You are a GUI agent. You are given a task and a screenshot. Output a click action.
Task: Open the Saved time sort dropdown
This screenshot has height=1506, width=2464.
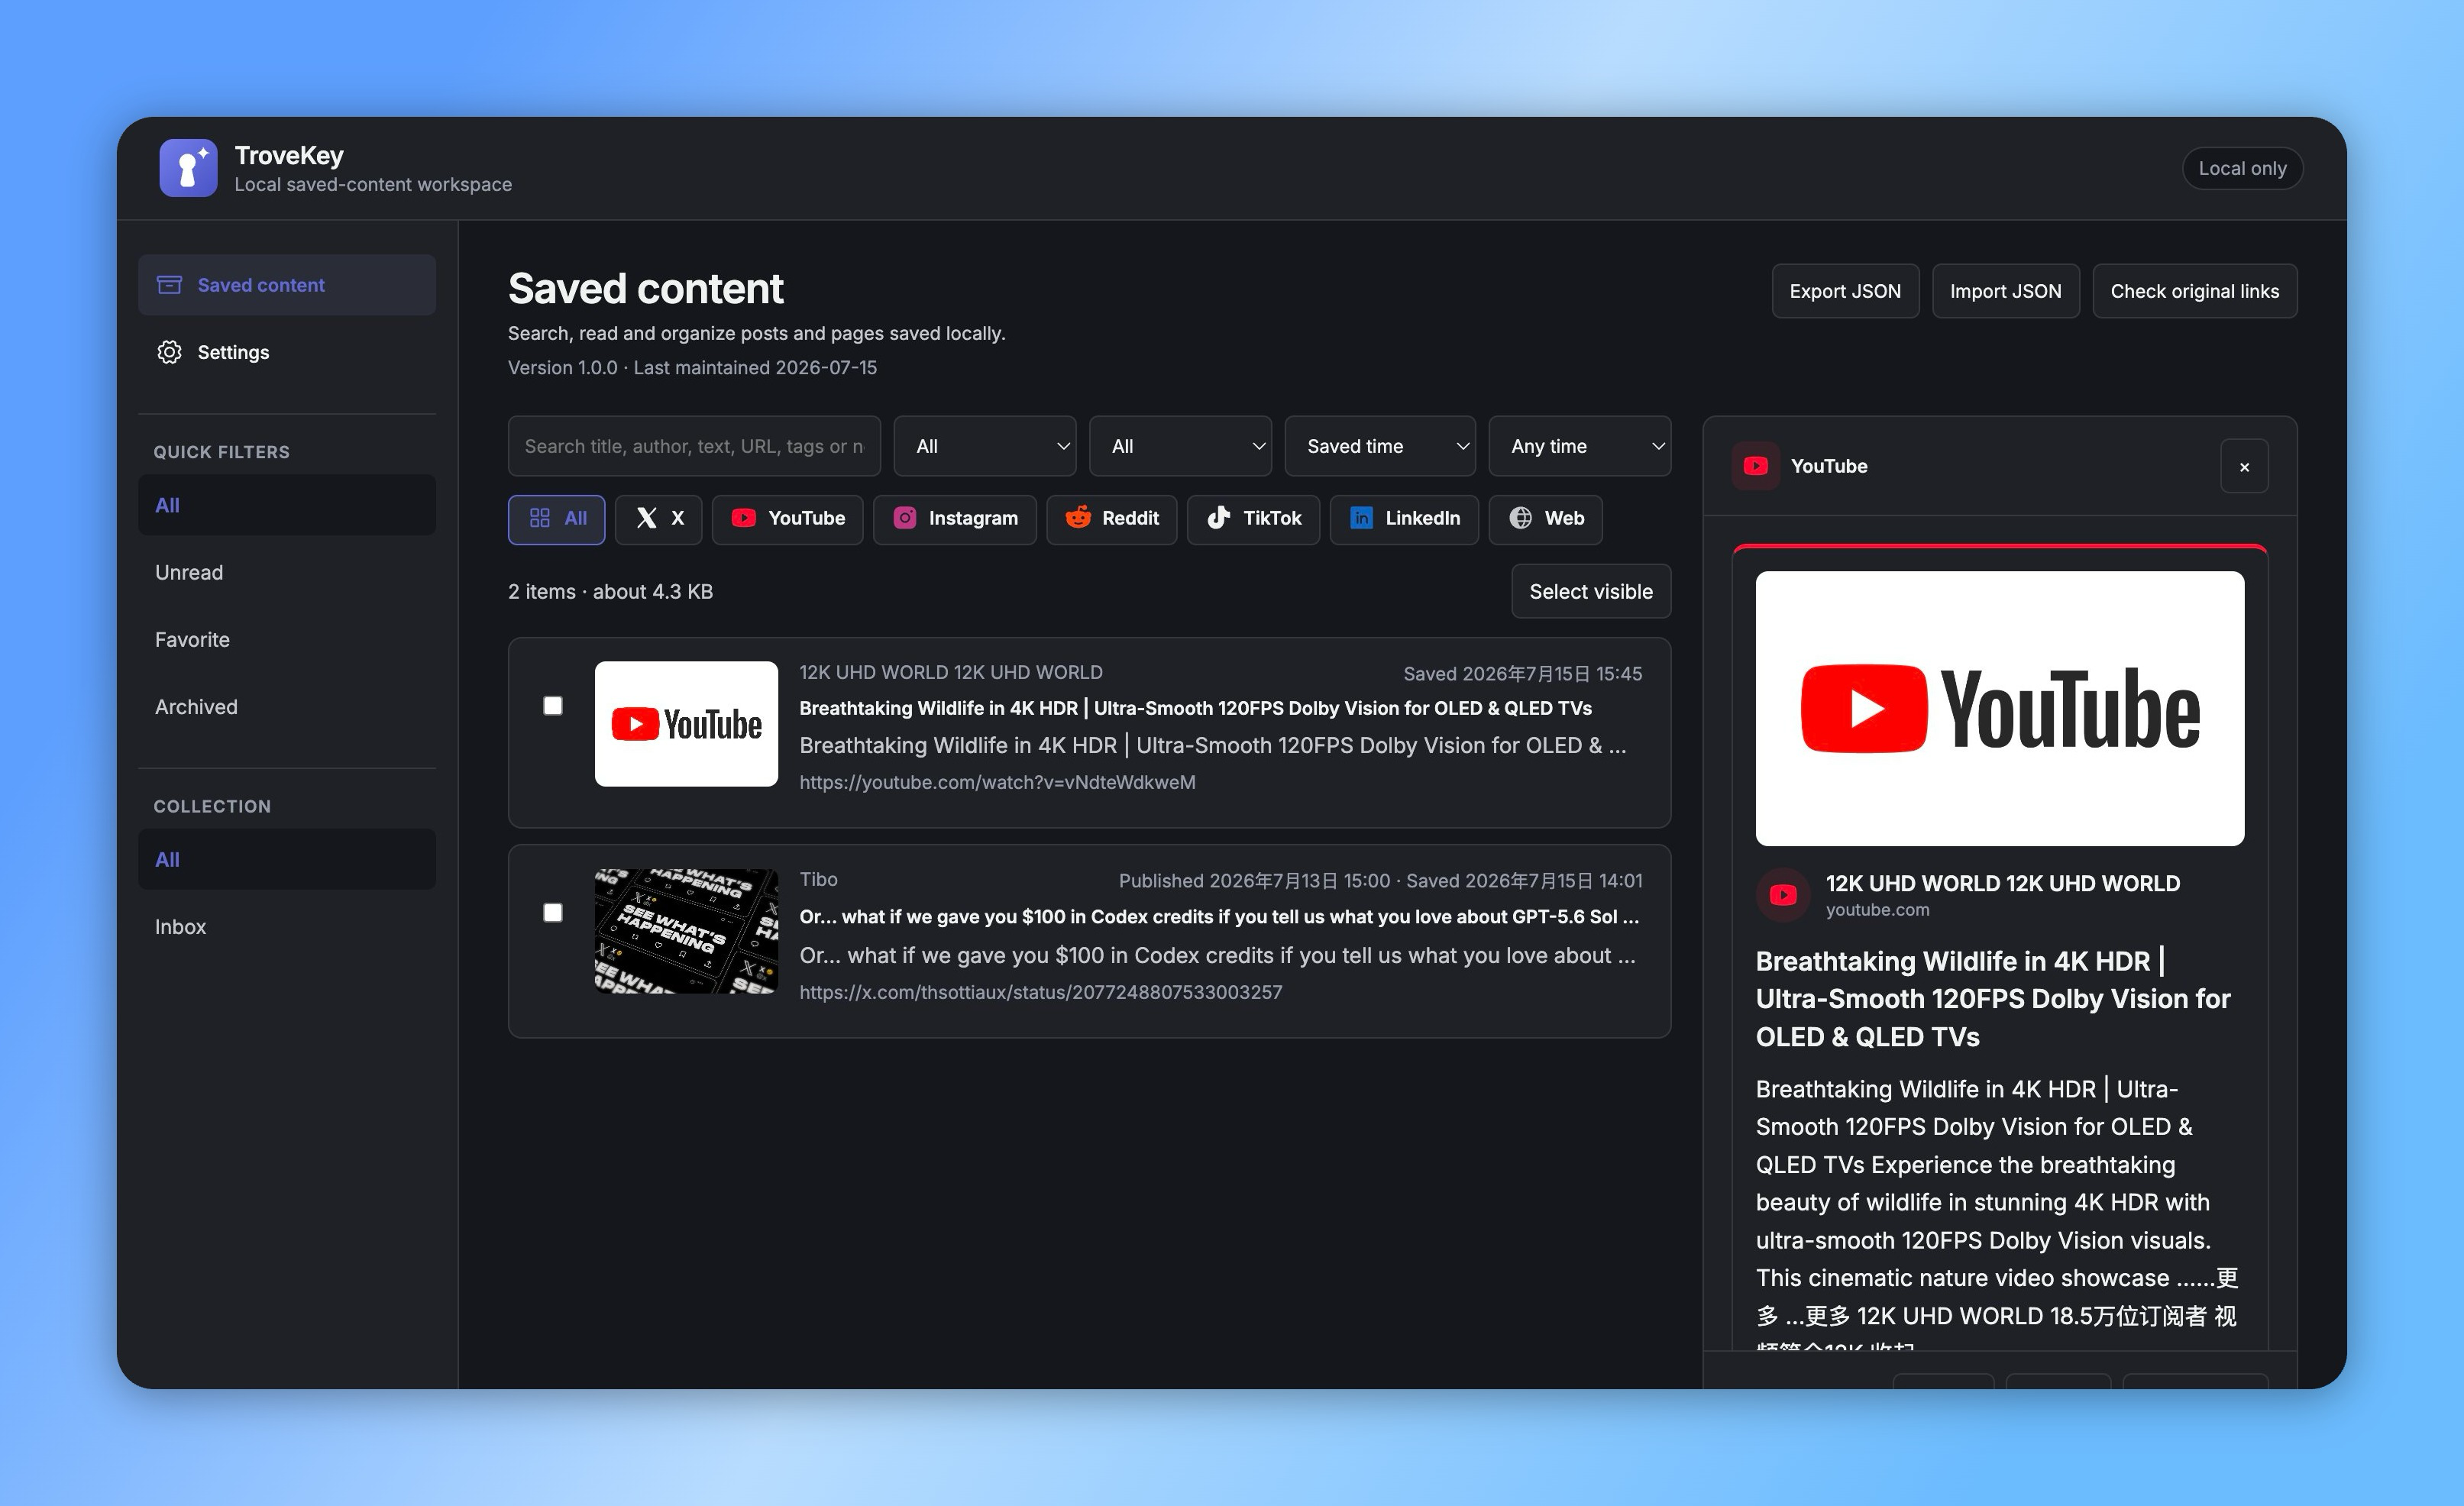pyautogui.click(x=1380, y=446)
